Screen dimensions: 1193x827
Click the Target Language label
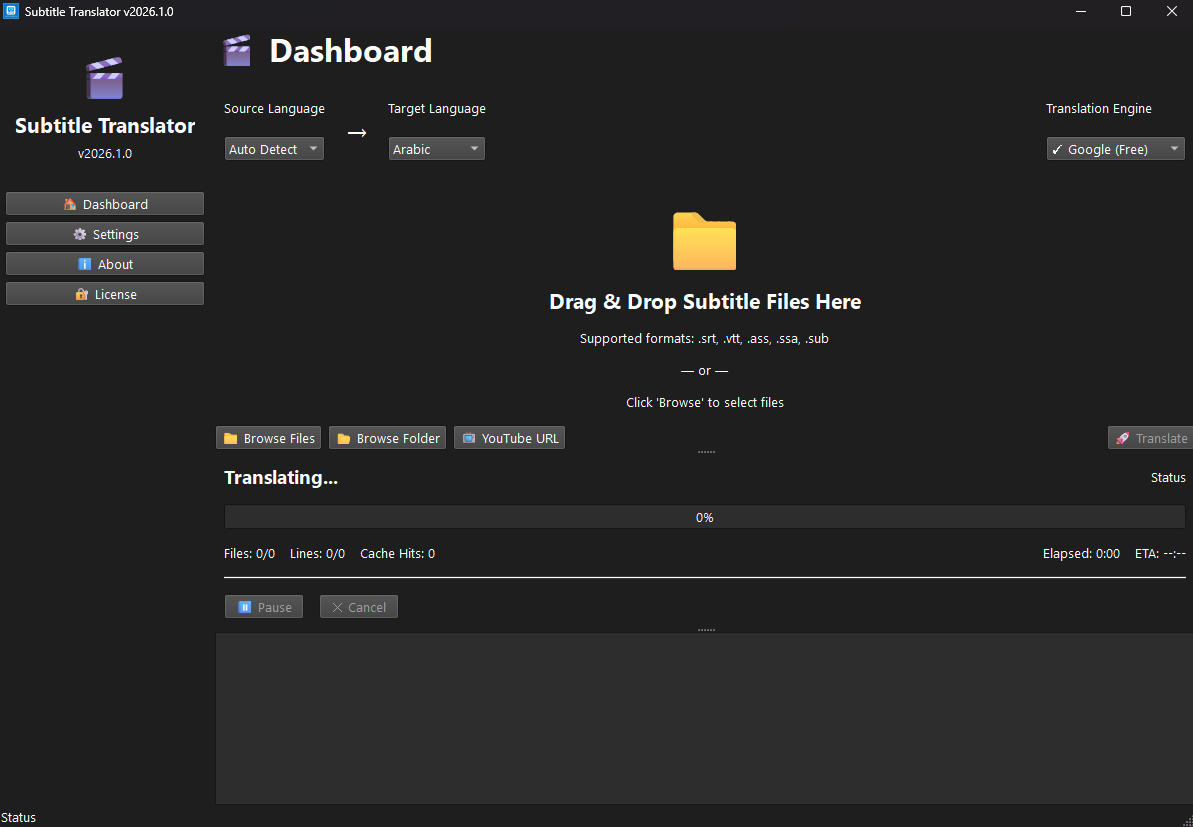click(x=437, y=109)
